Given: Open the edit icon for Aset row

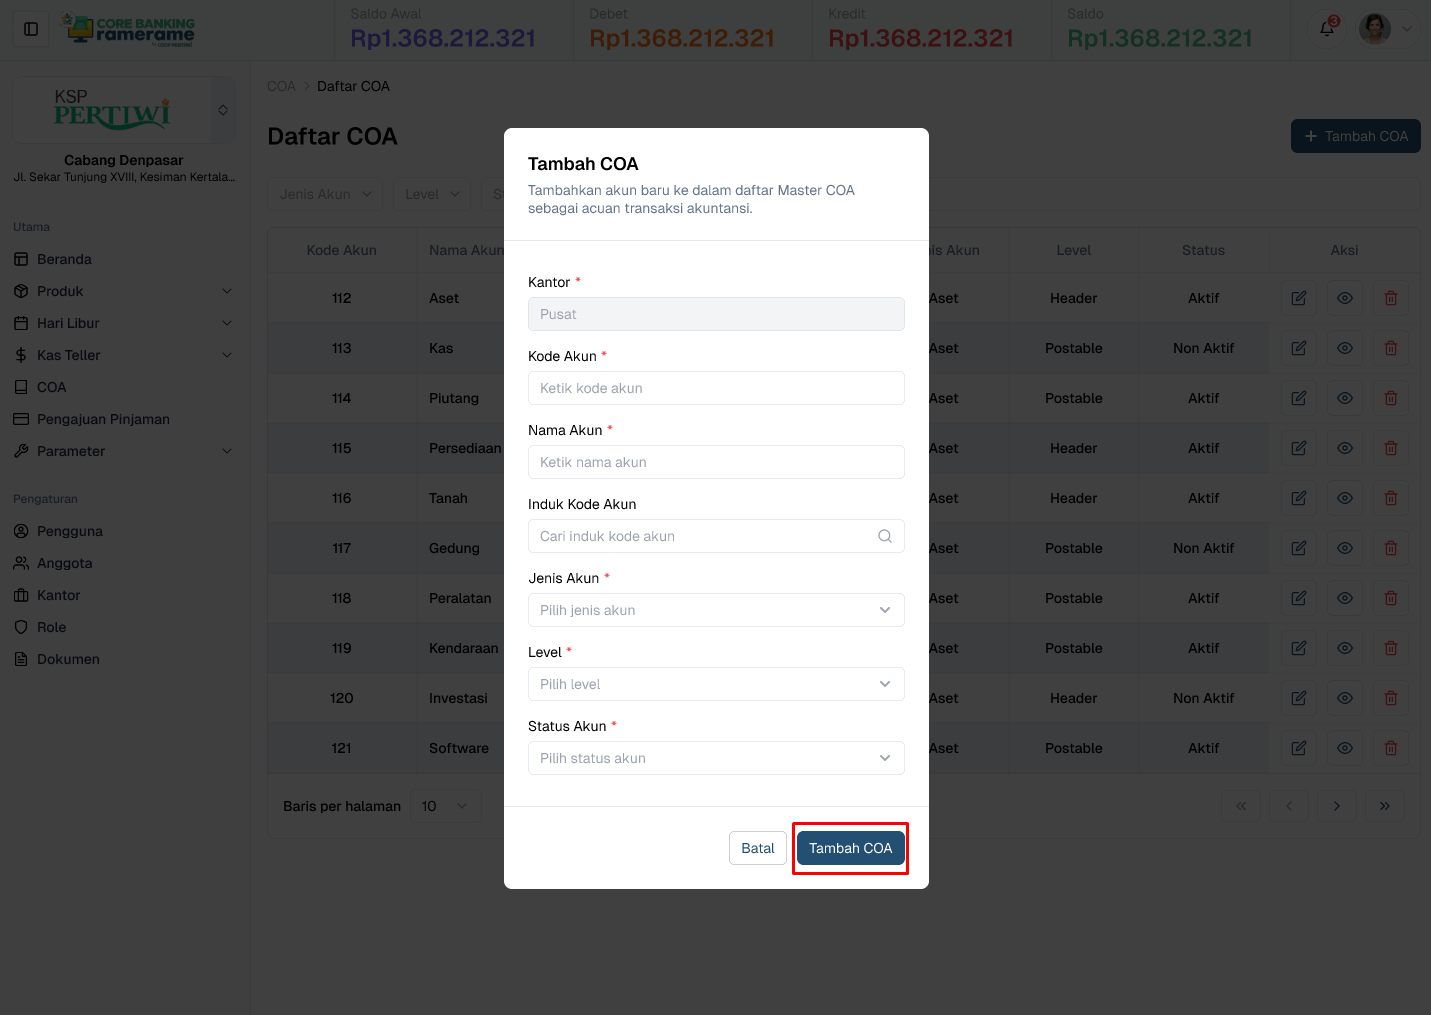Looking at the screenshot, I should [1298, 298].
